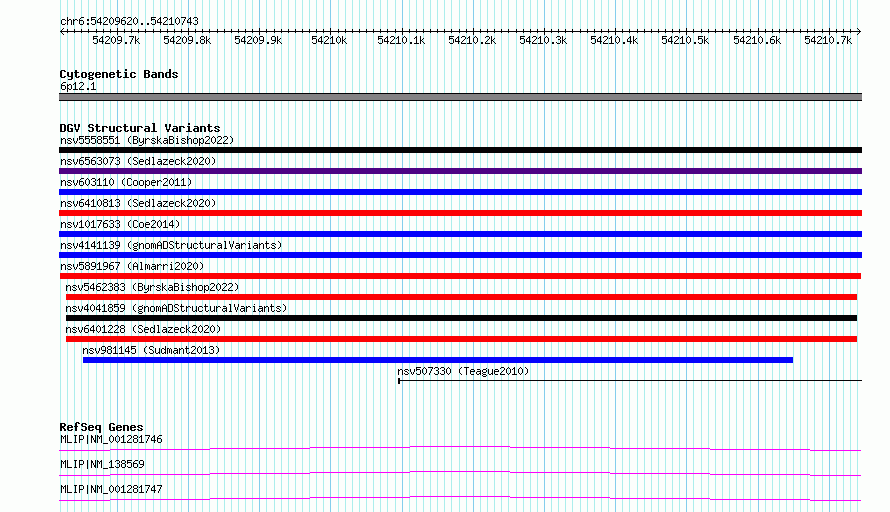Click the nsv603110 (Cooper2011) label
890x512 pixels.
[126, 182]
